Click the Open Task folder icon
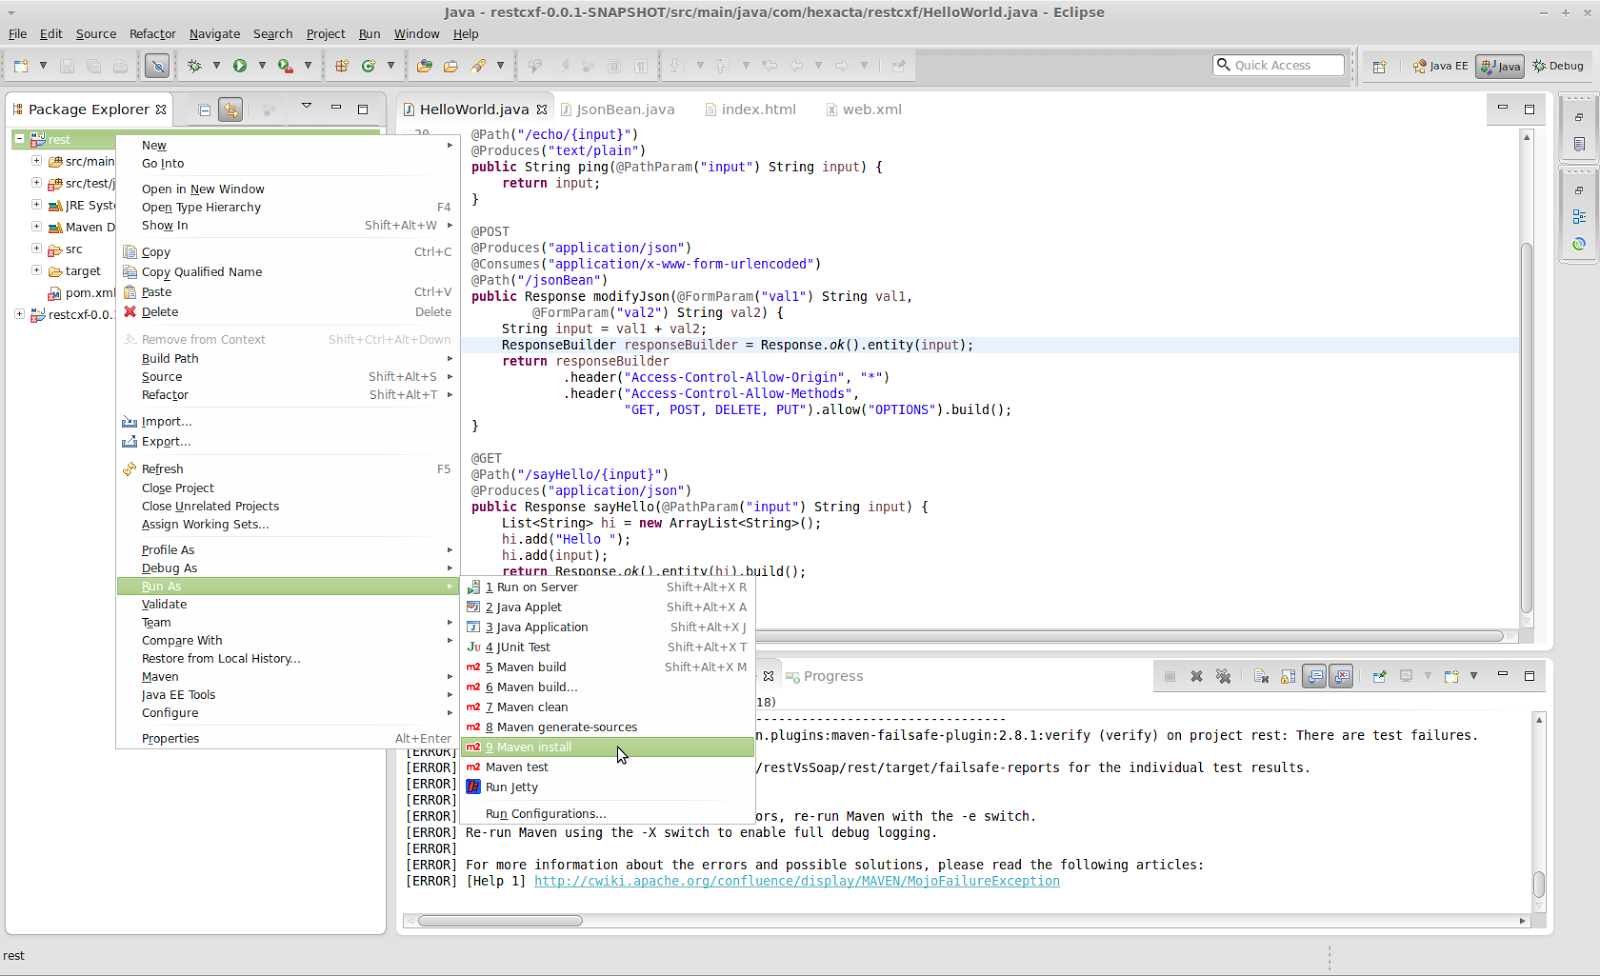The width and height of the screenshot is (1600, 976). [x=451, y=66]
